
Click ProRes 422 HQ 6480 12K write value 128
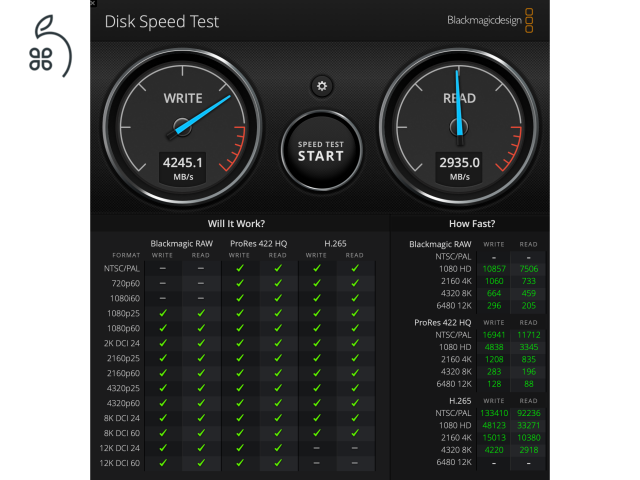click(x=494, y=384)
